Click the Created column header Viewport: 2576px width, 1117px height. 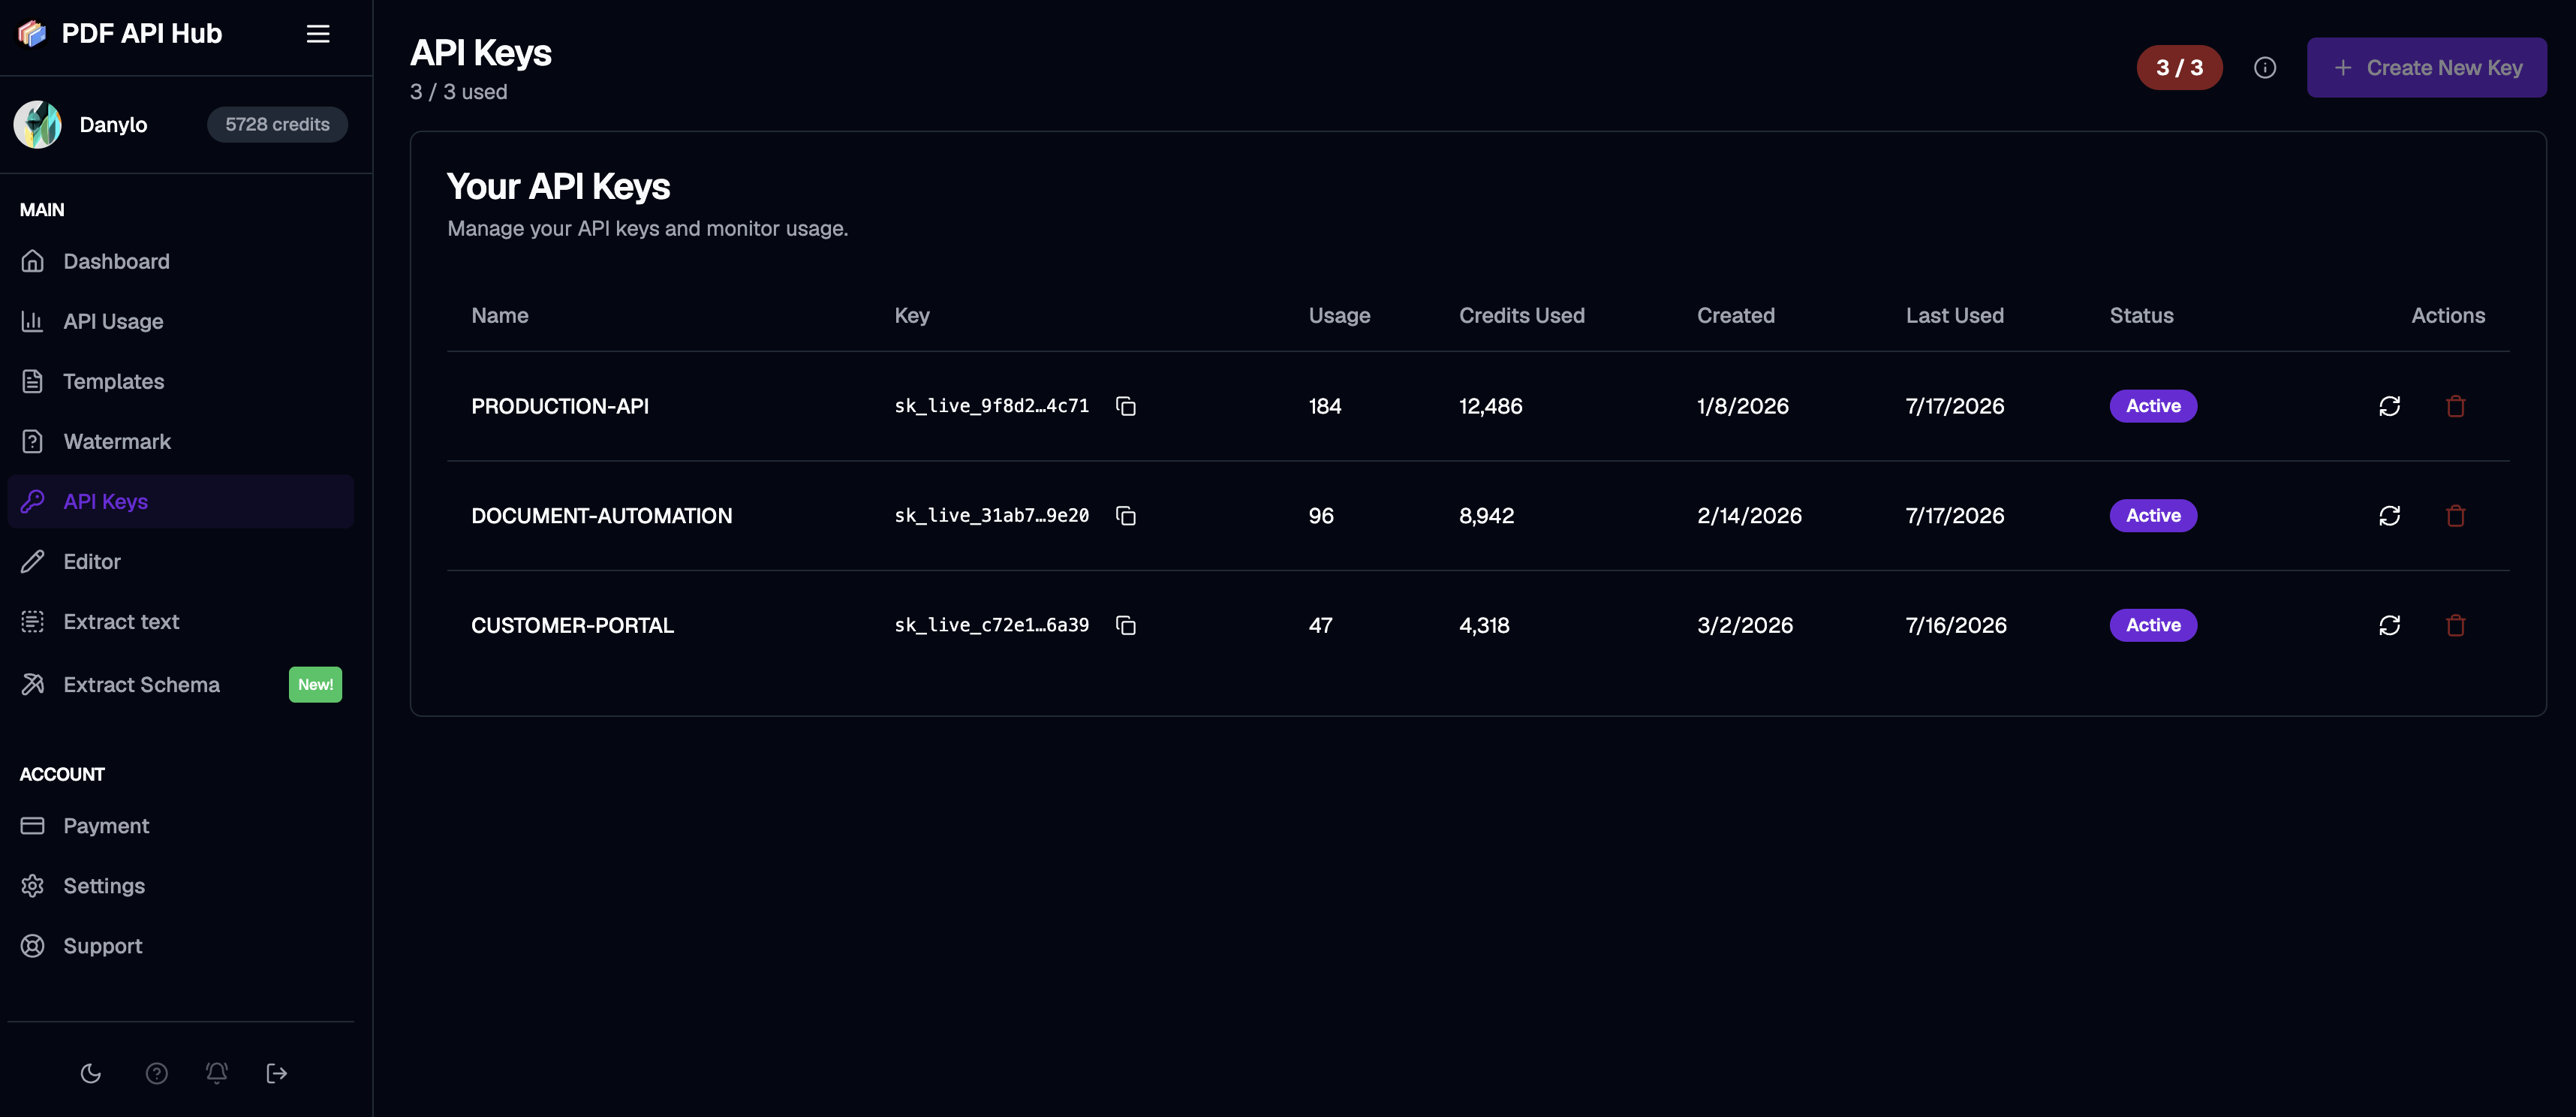pyautogui.click(x=1735, y=315)
